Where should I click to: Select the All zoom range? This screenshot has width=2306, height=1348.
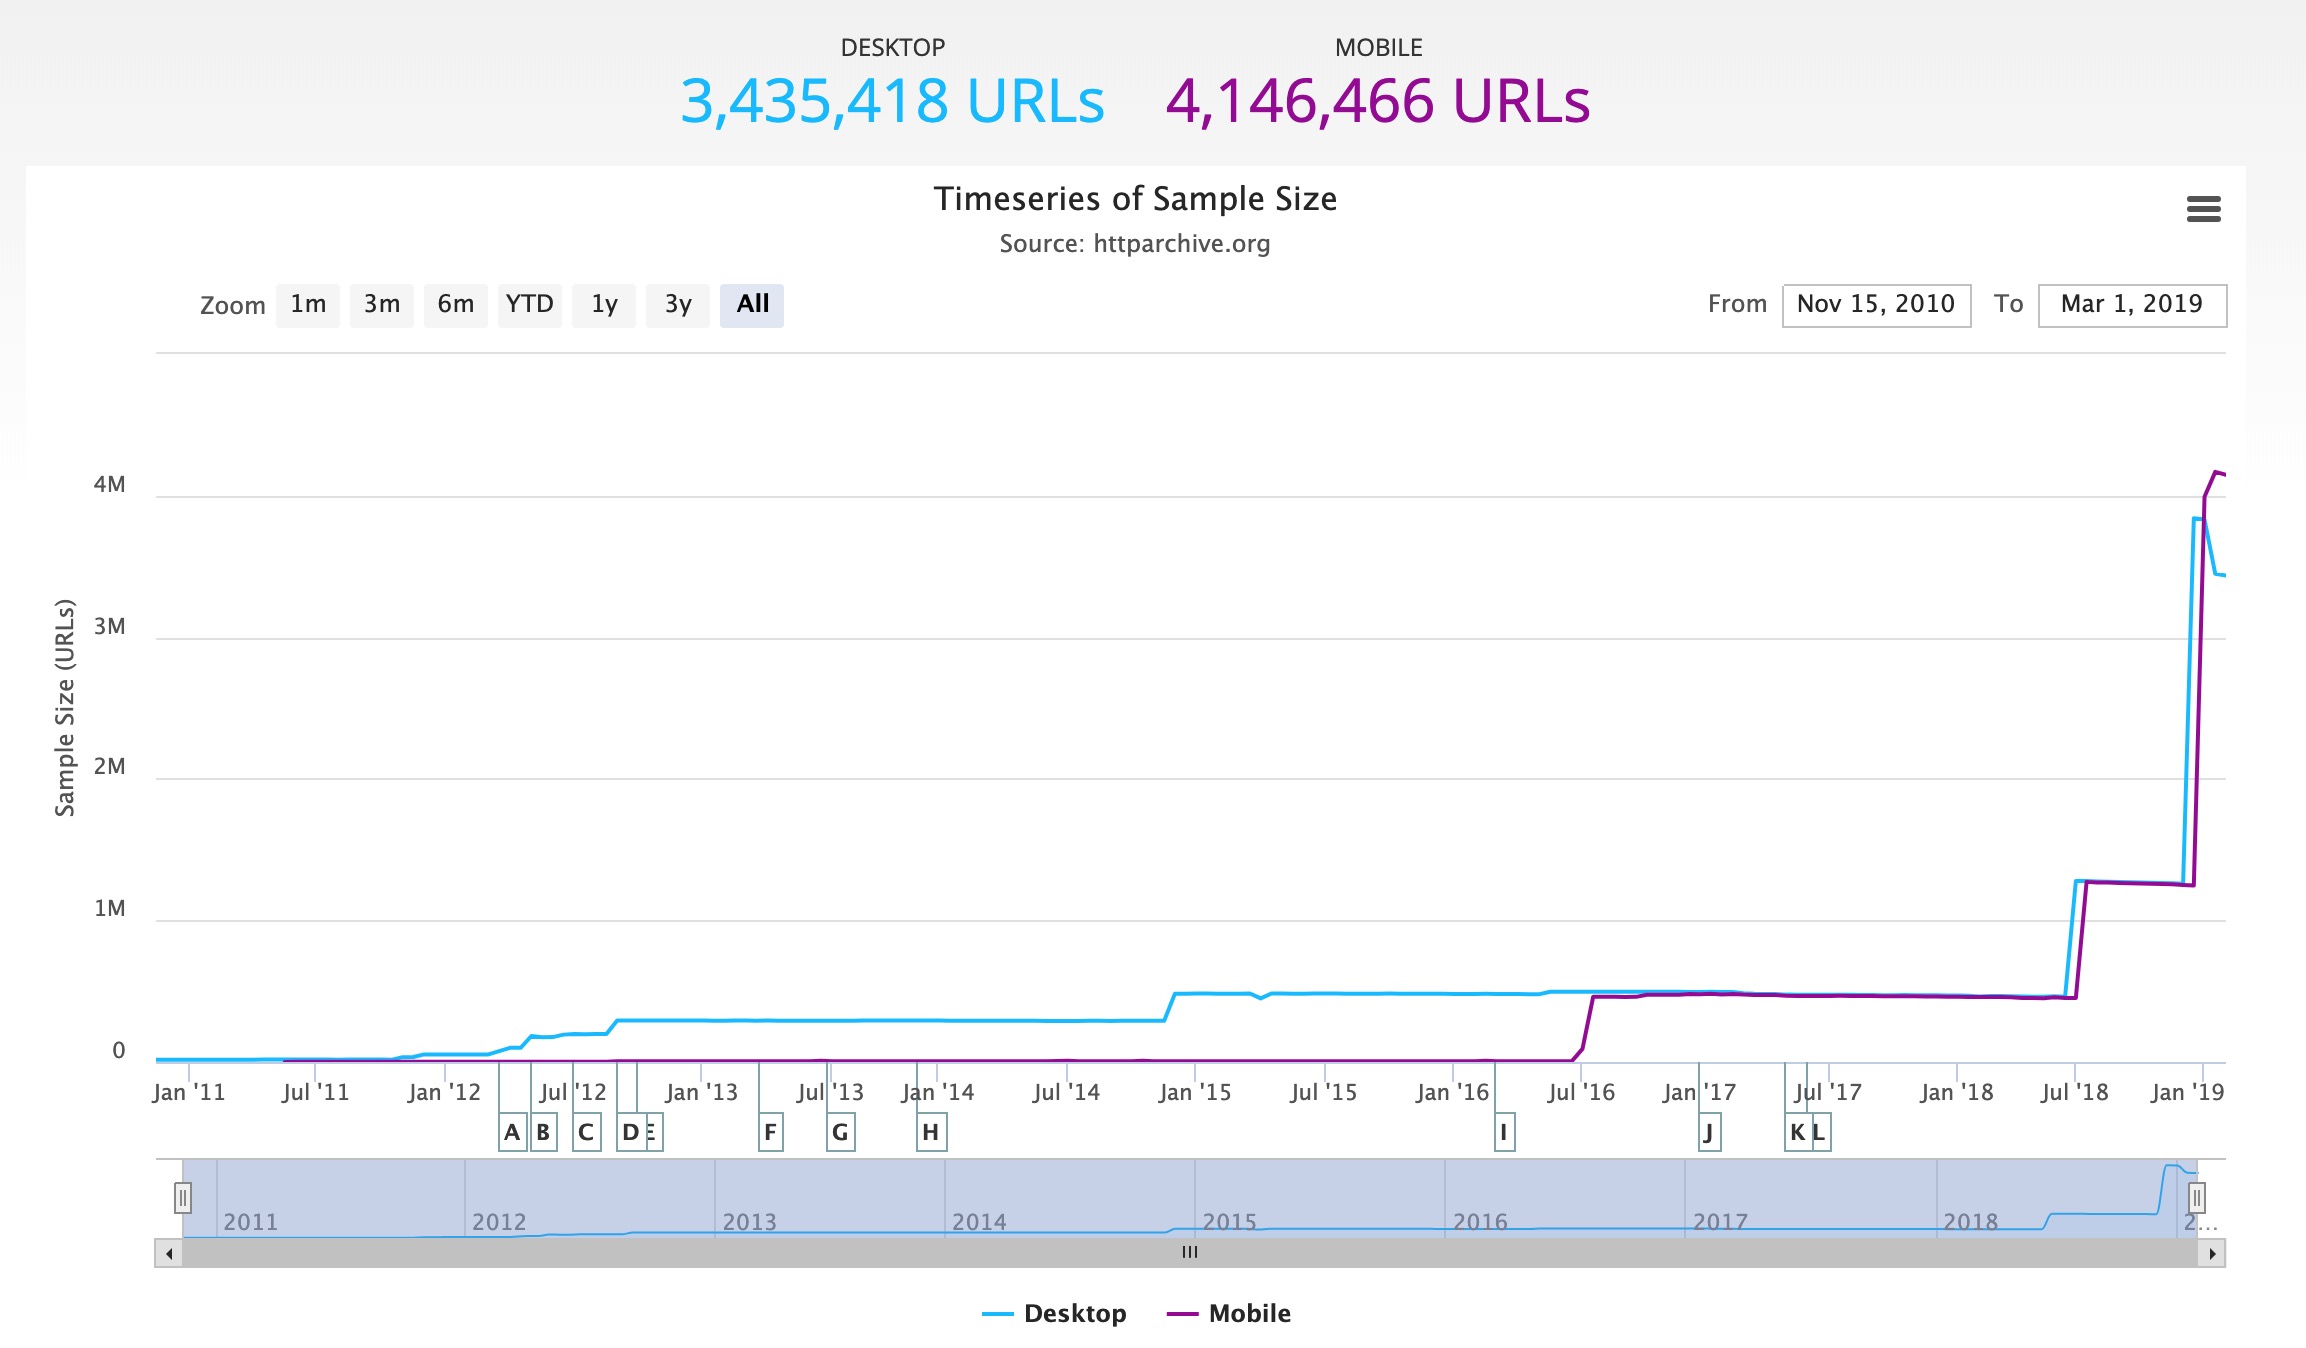pyautogui.click(x=752, y=305)
